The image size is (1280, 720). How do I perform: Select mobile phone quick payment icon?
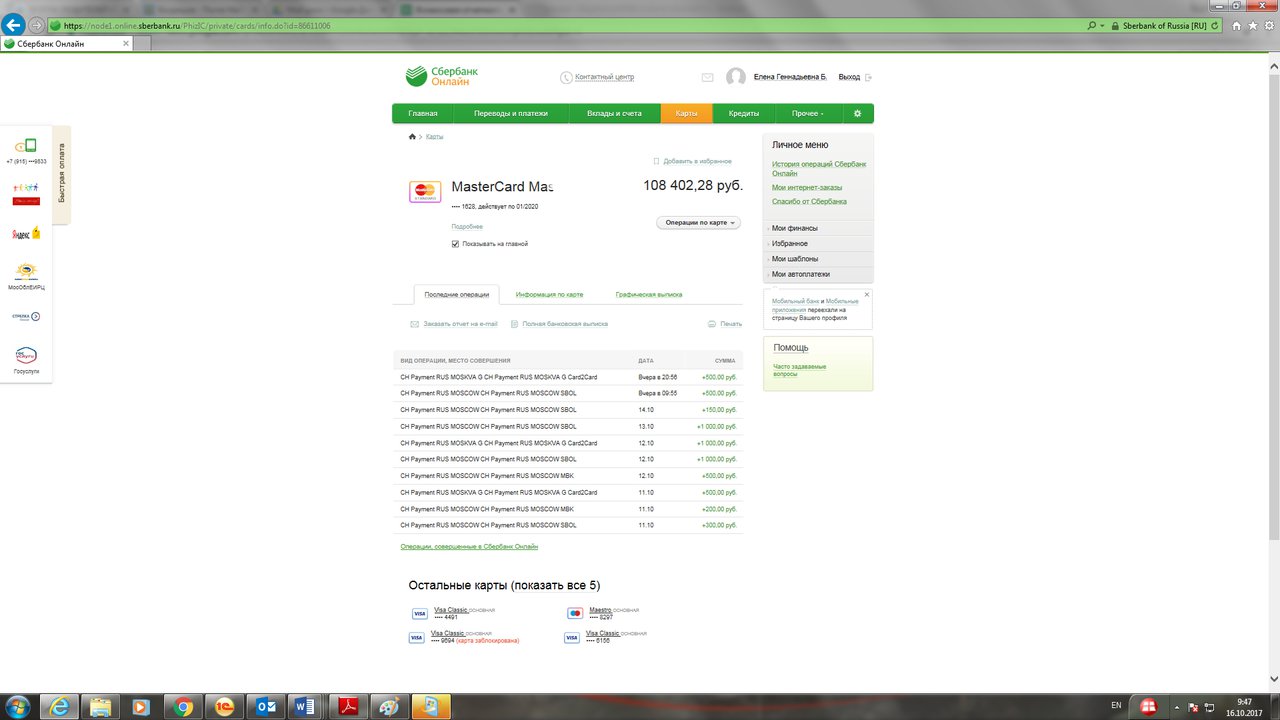26,146
